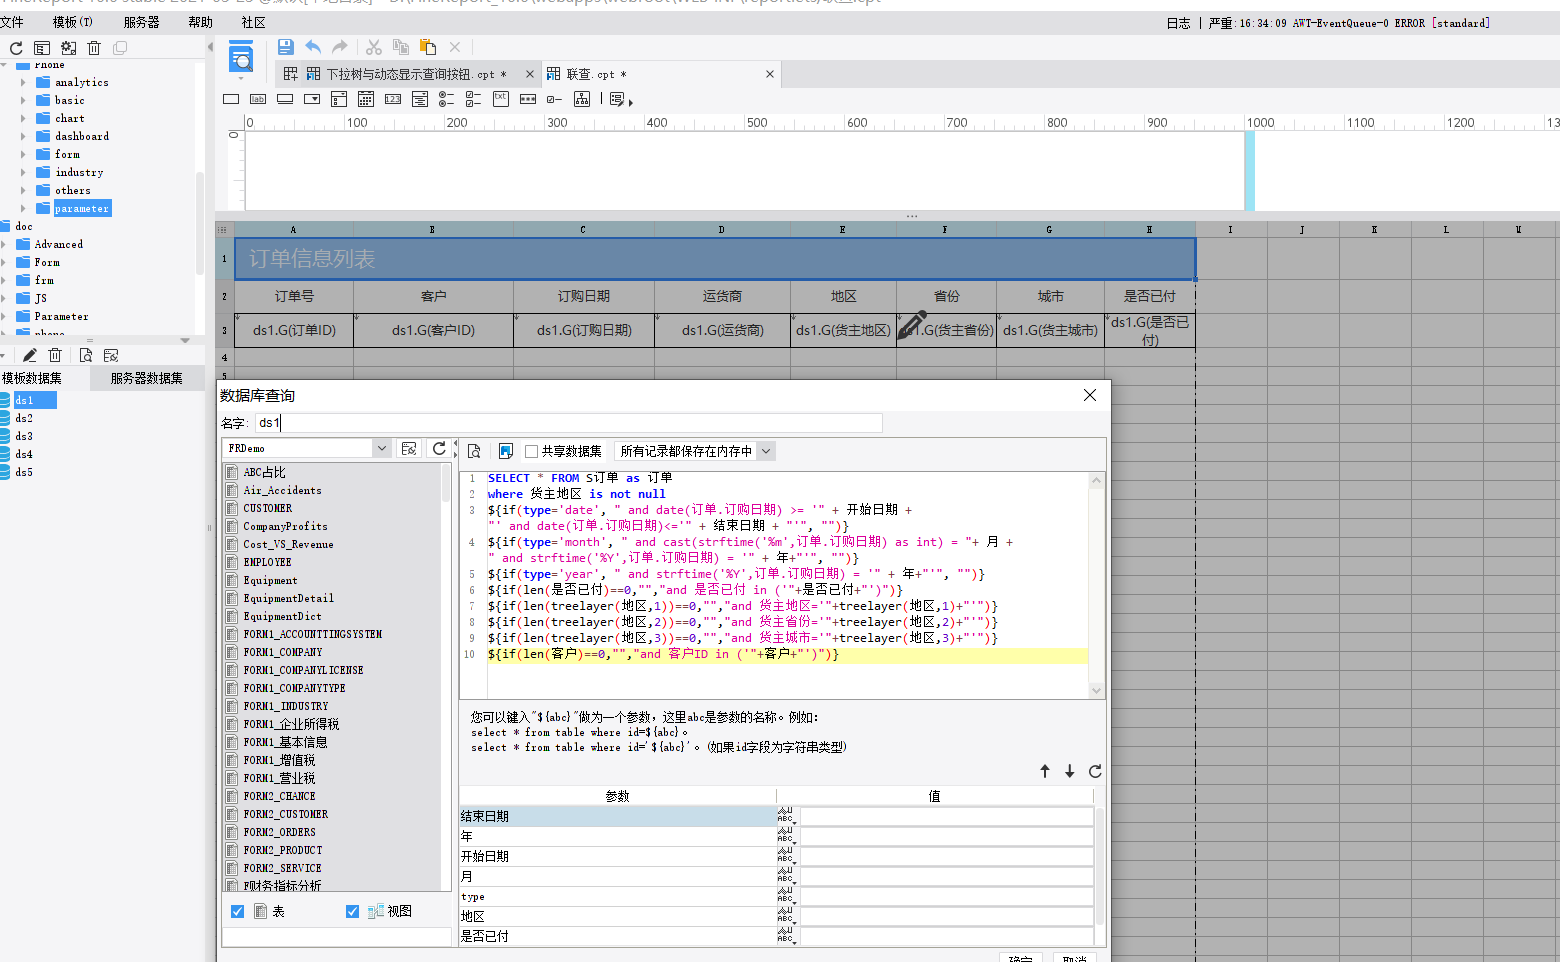Open the 服务器 menu

pyautogui.click(x=141, y=22)
